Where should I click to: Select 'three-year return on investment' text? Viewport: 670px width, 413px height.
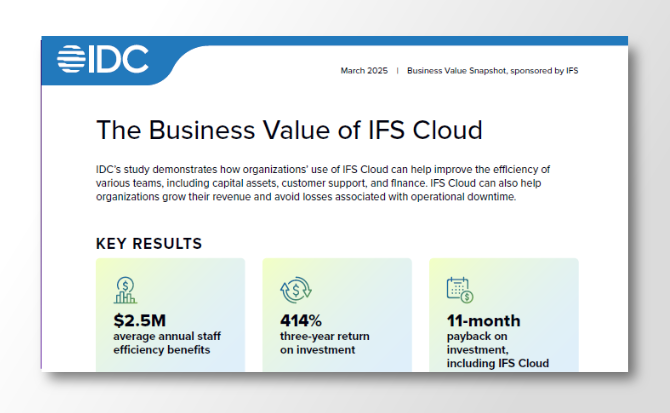(x=318, y=344)
